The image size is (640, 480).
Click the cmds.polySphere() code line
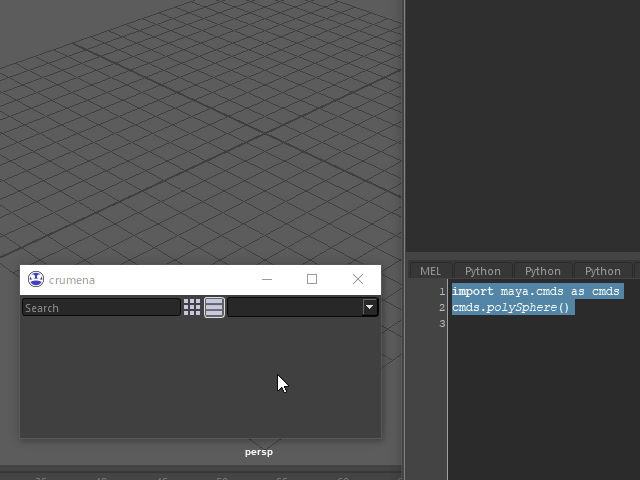tap(511, 307)
